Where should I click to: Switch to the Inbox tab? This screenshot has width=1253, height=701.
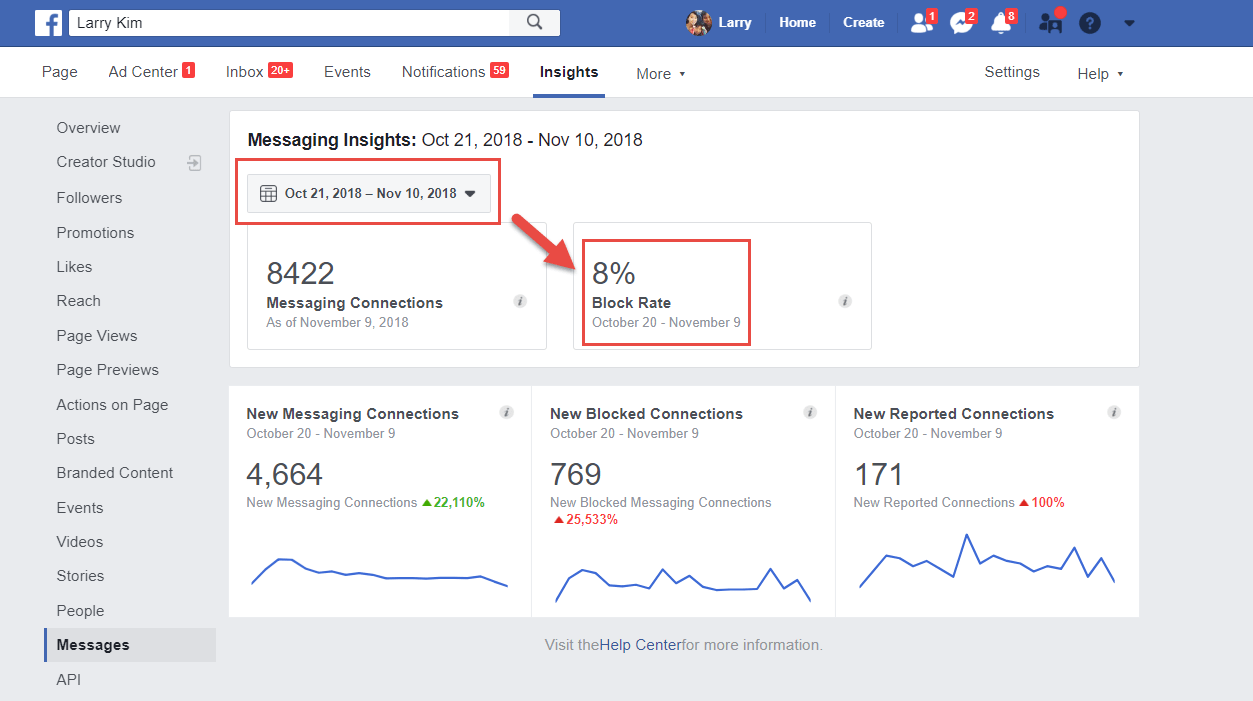click(258, 72)
